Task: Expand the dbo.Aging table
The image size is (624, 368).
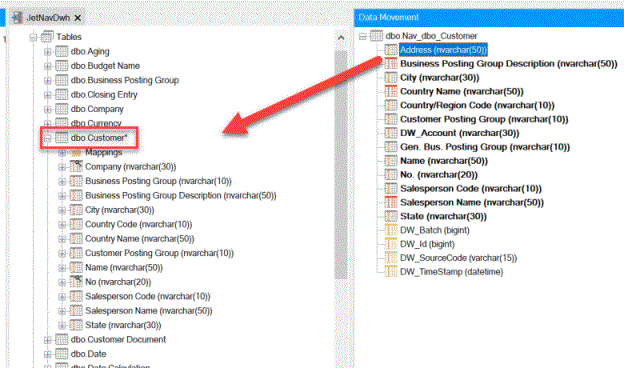Action: [48, 52]
